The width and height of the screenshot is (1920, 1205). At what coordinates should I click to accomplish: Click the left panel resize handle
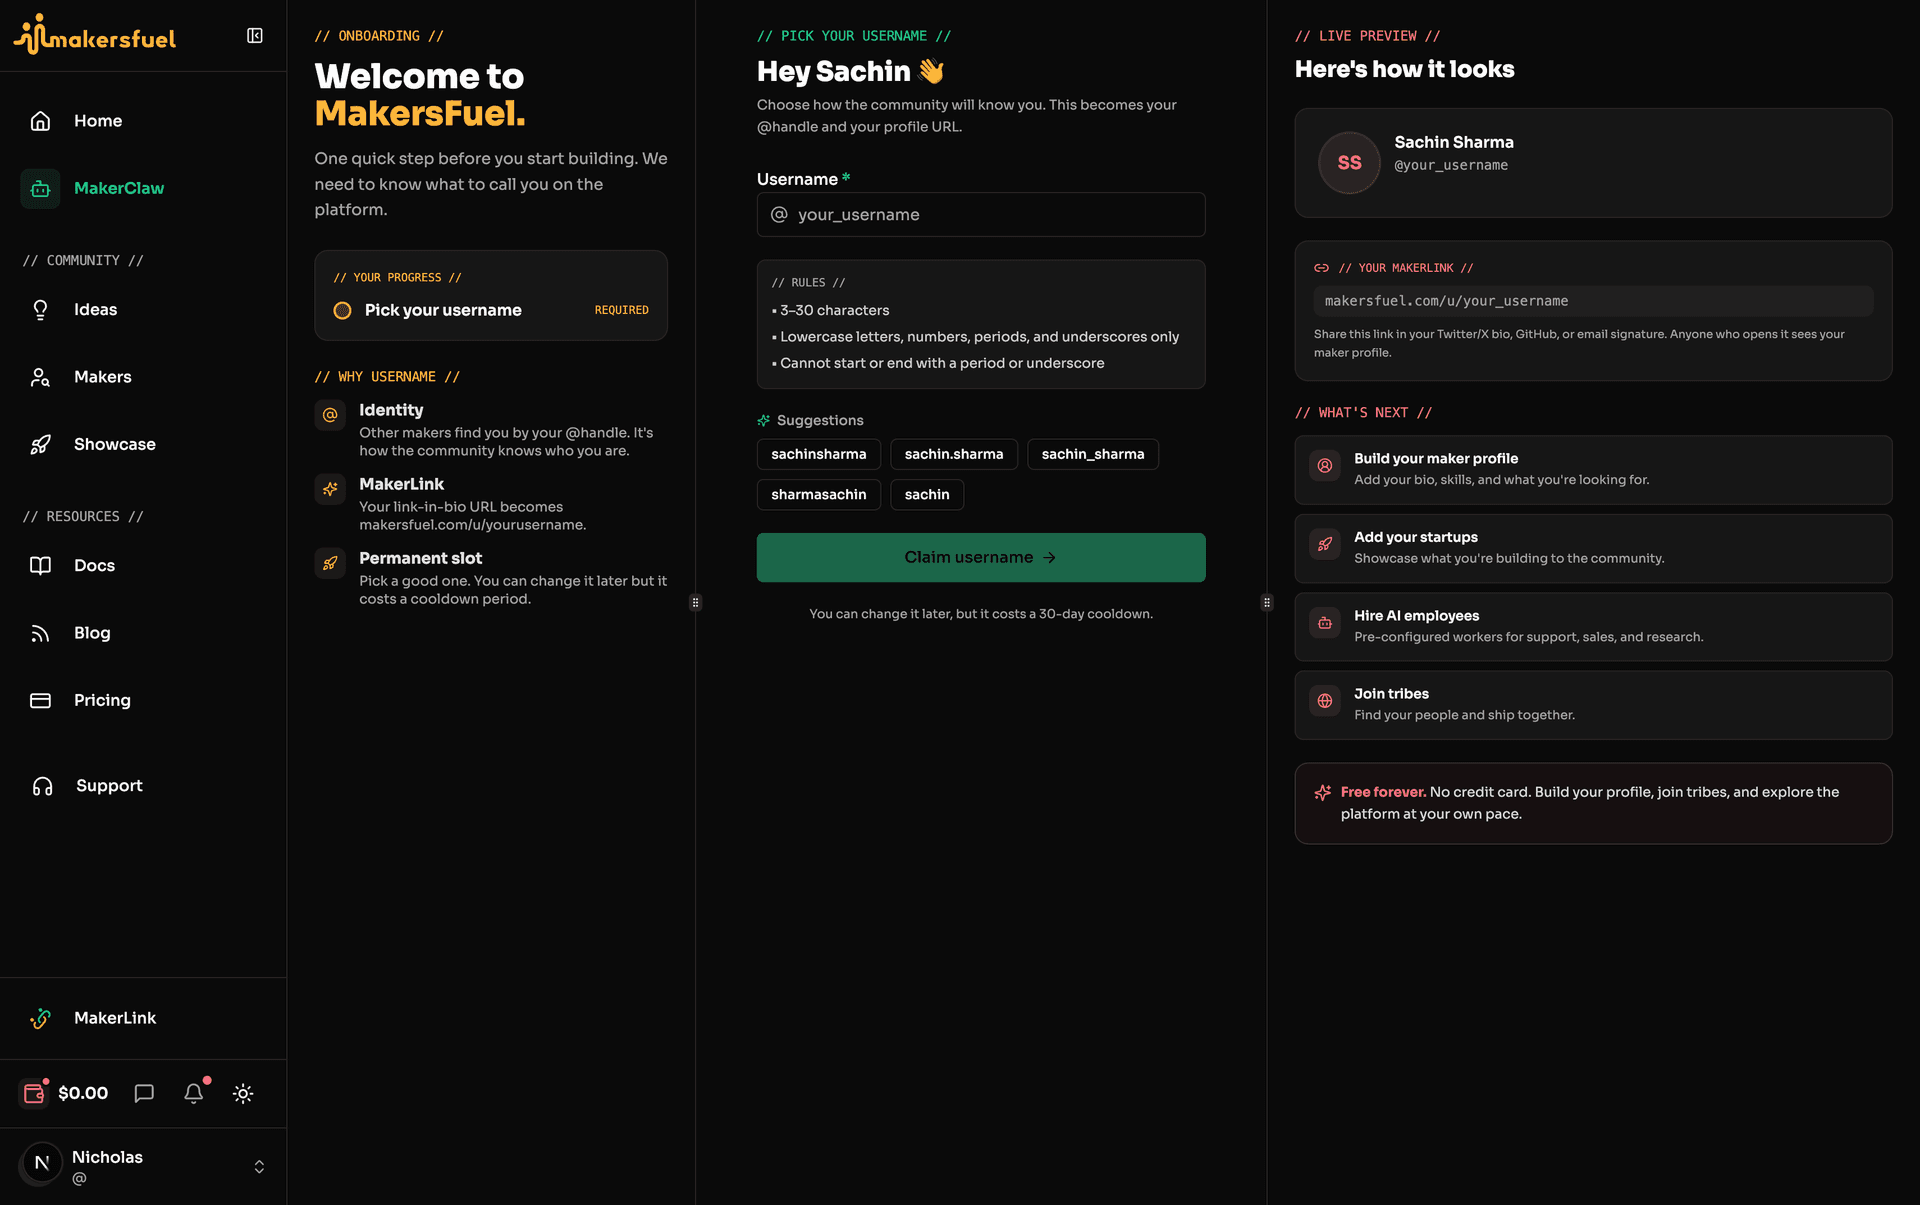click(x=696, y=603)
